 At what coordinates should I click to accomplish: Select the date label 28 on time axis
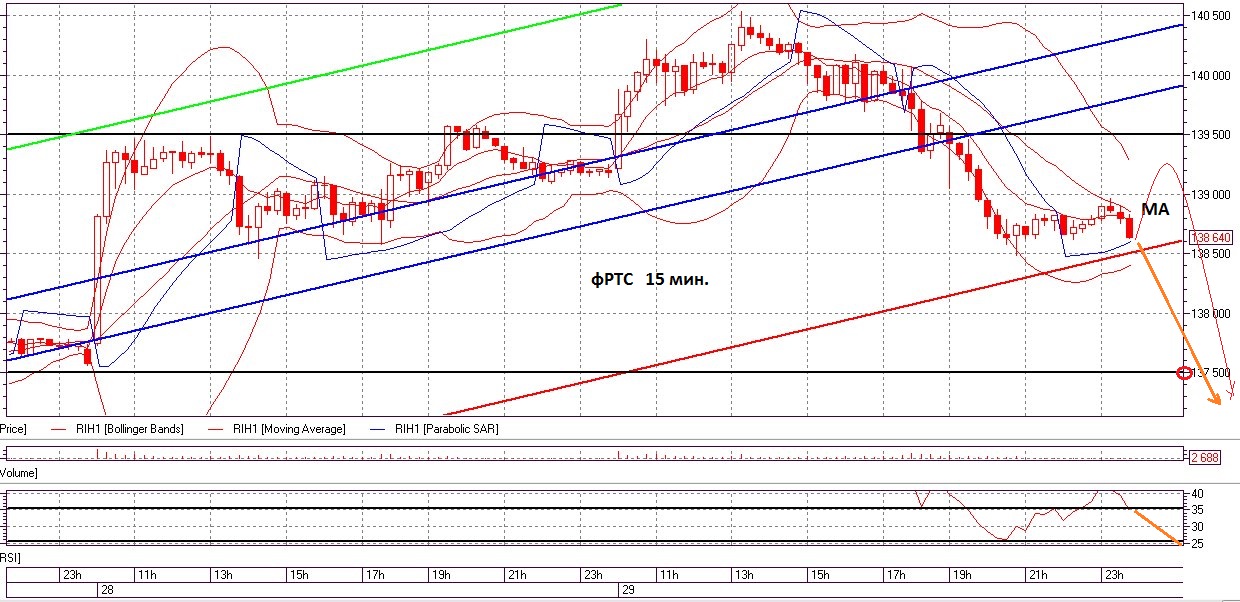point(105,591)
